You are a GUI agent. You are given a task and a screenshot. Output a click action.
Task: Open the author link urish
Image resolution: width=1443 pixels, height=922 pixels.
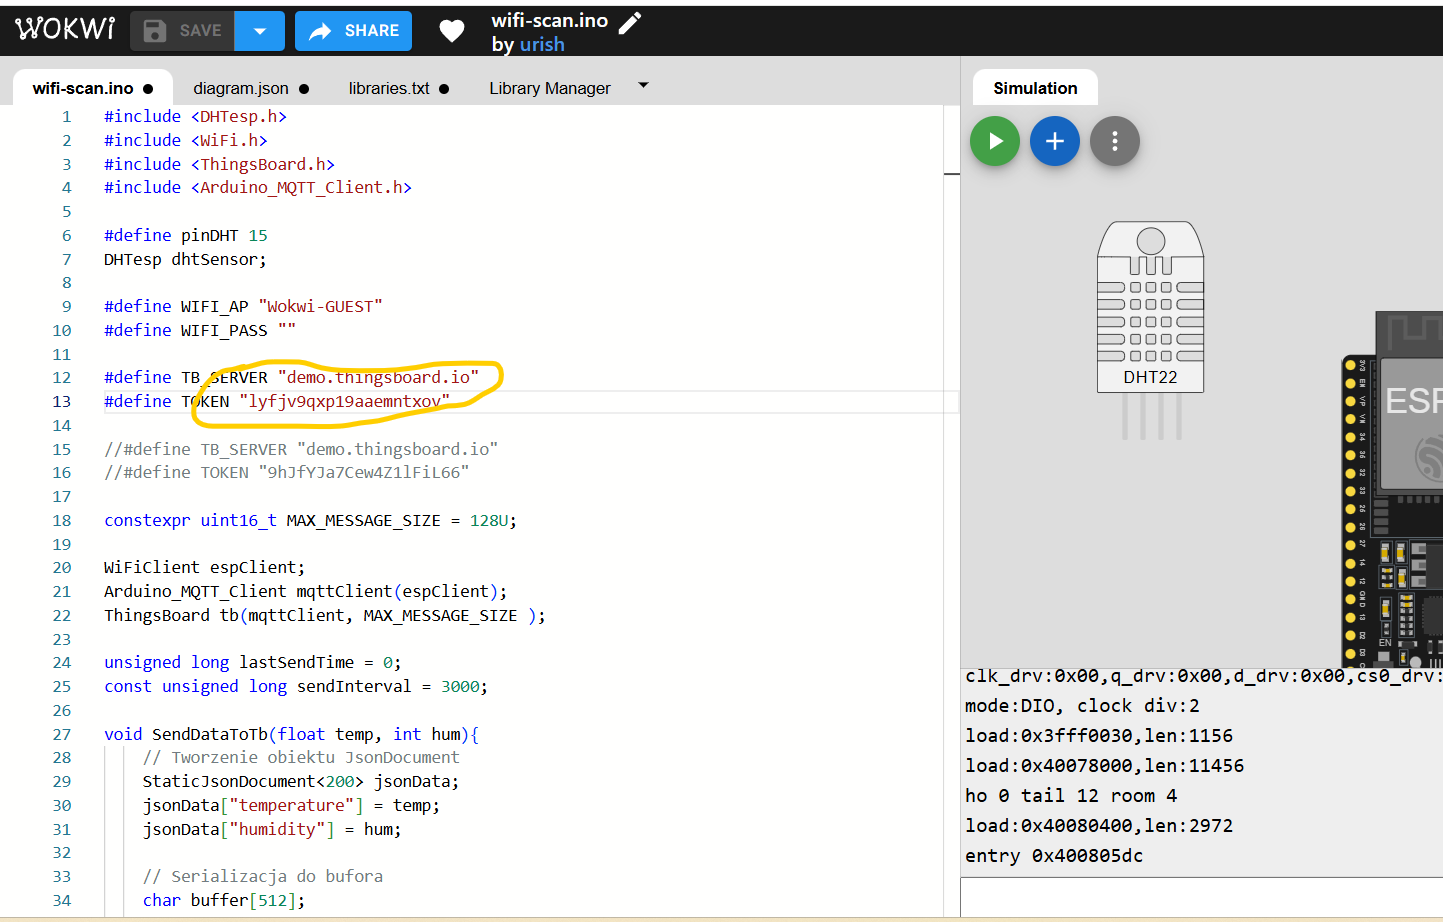pyautogui.click(x=542, y=44)
